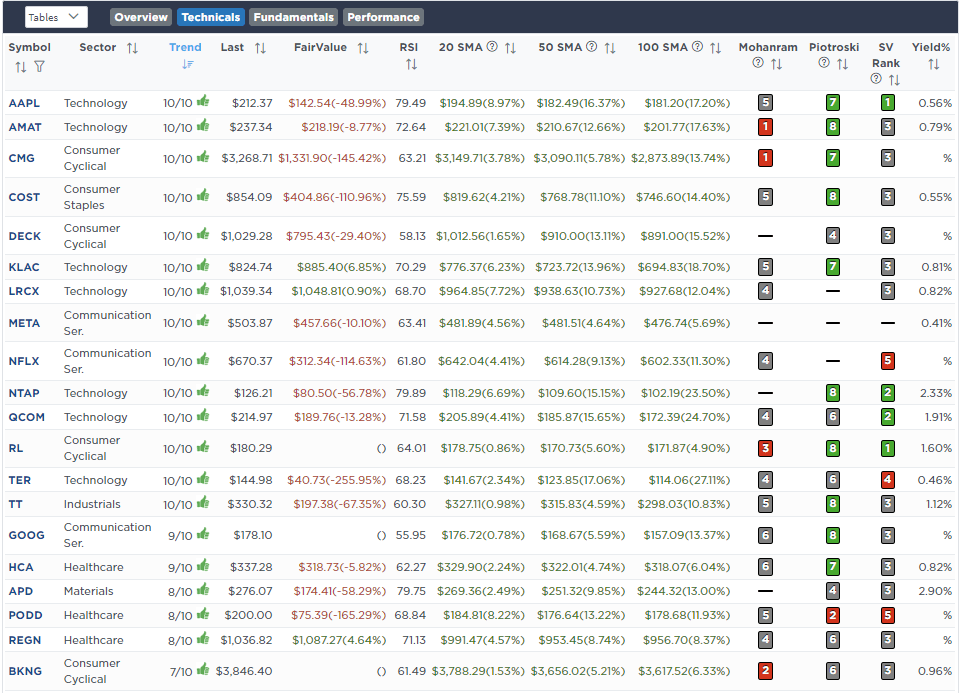Open the BKNG symbol link

click(25, 671)
